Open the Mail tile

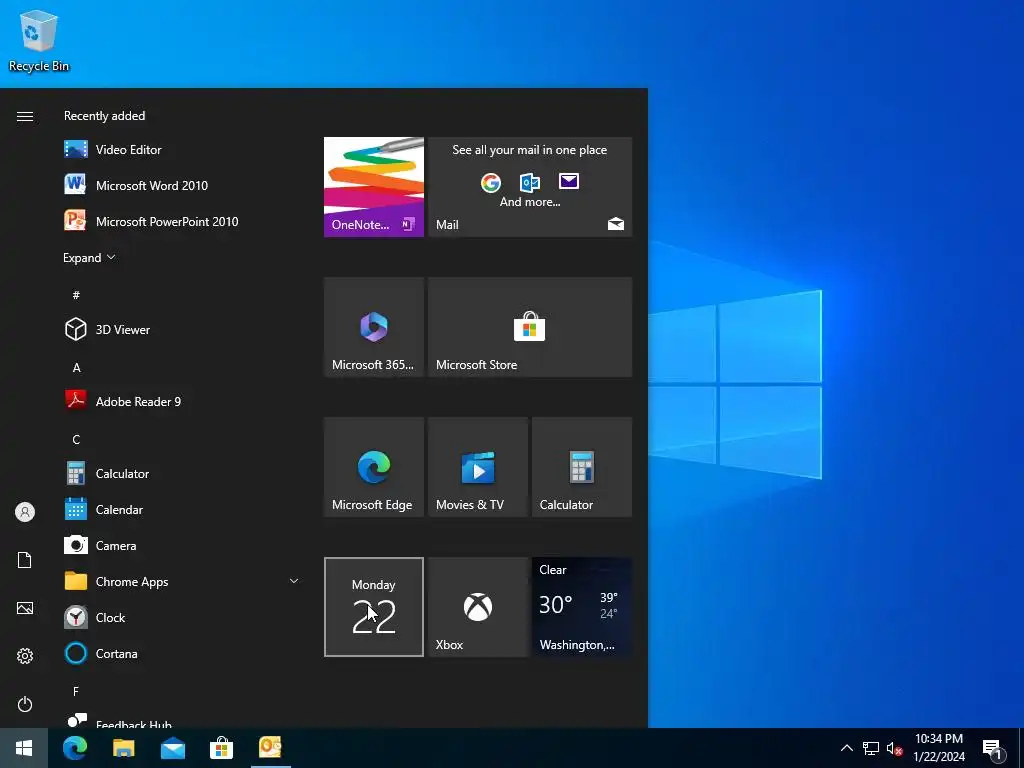coord(530,187)
